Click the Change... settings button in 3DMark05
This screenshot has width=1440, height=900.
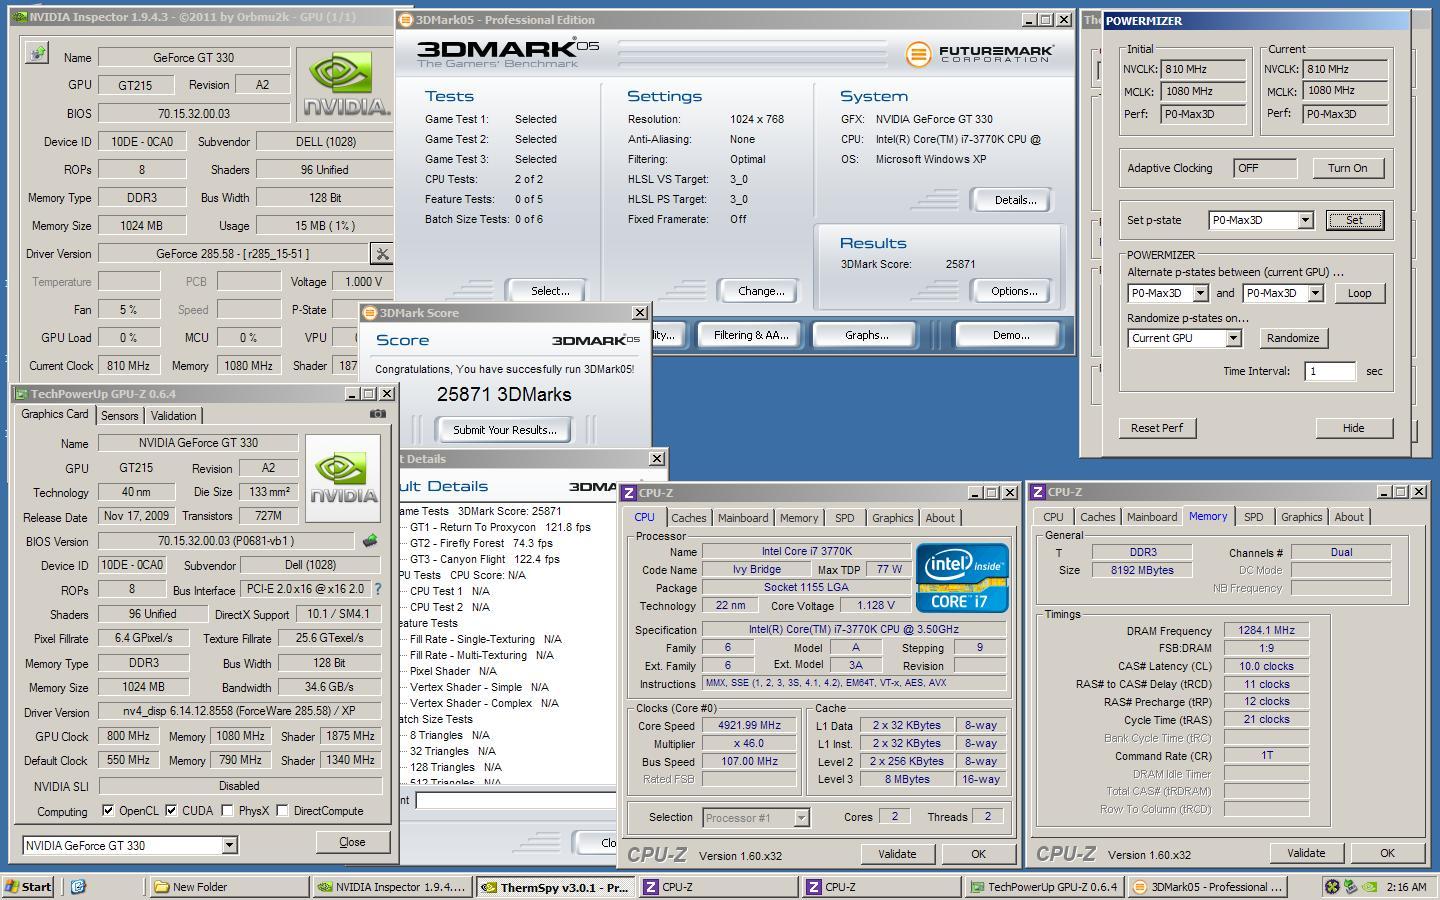(761, 291)
